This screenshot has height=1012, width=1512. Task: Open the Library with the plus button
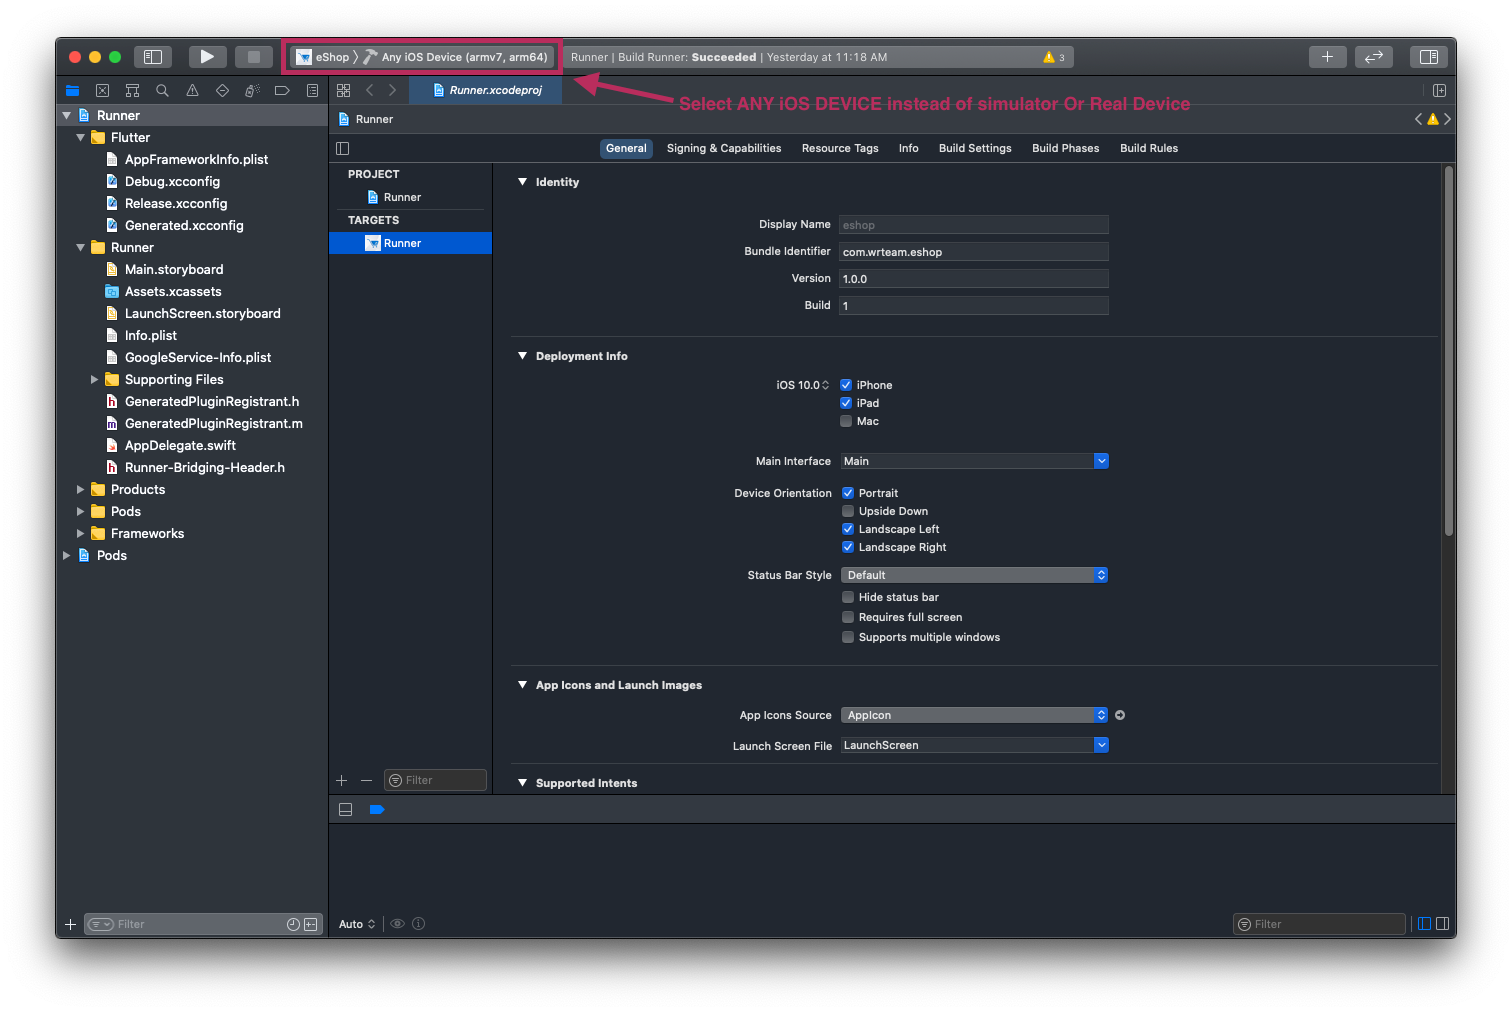1327,57
